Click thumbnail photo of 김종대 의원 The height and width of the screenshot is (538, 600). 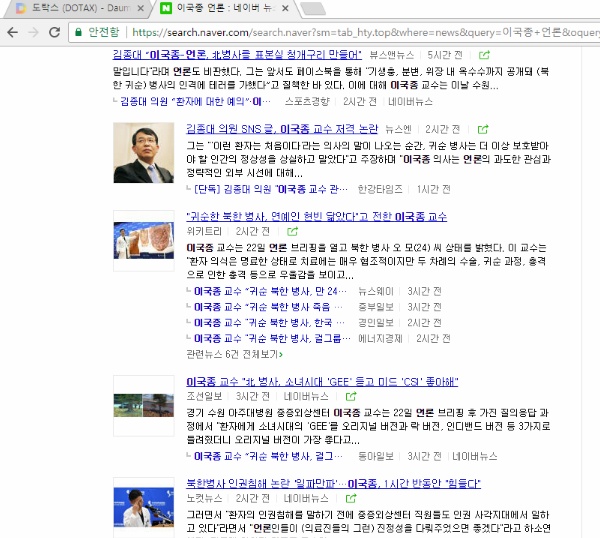pos(143,153)
